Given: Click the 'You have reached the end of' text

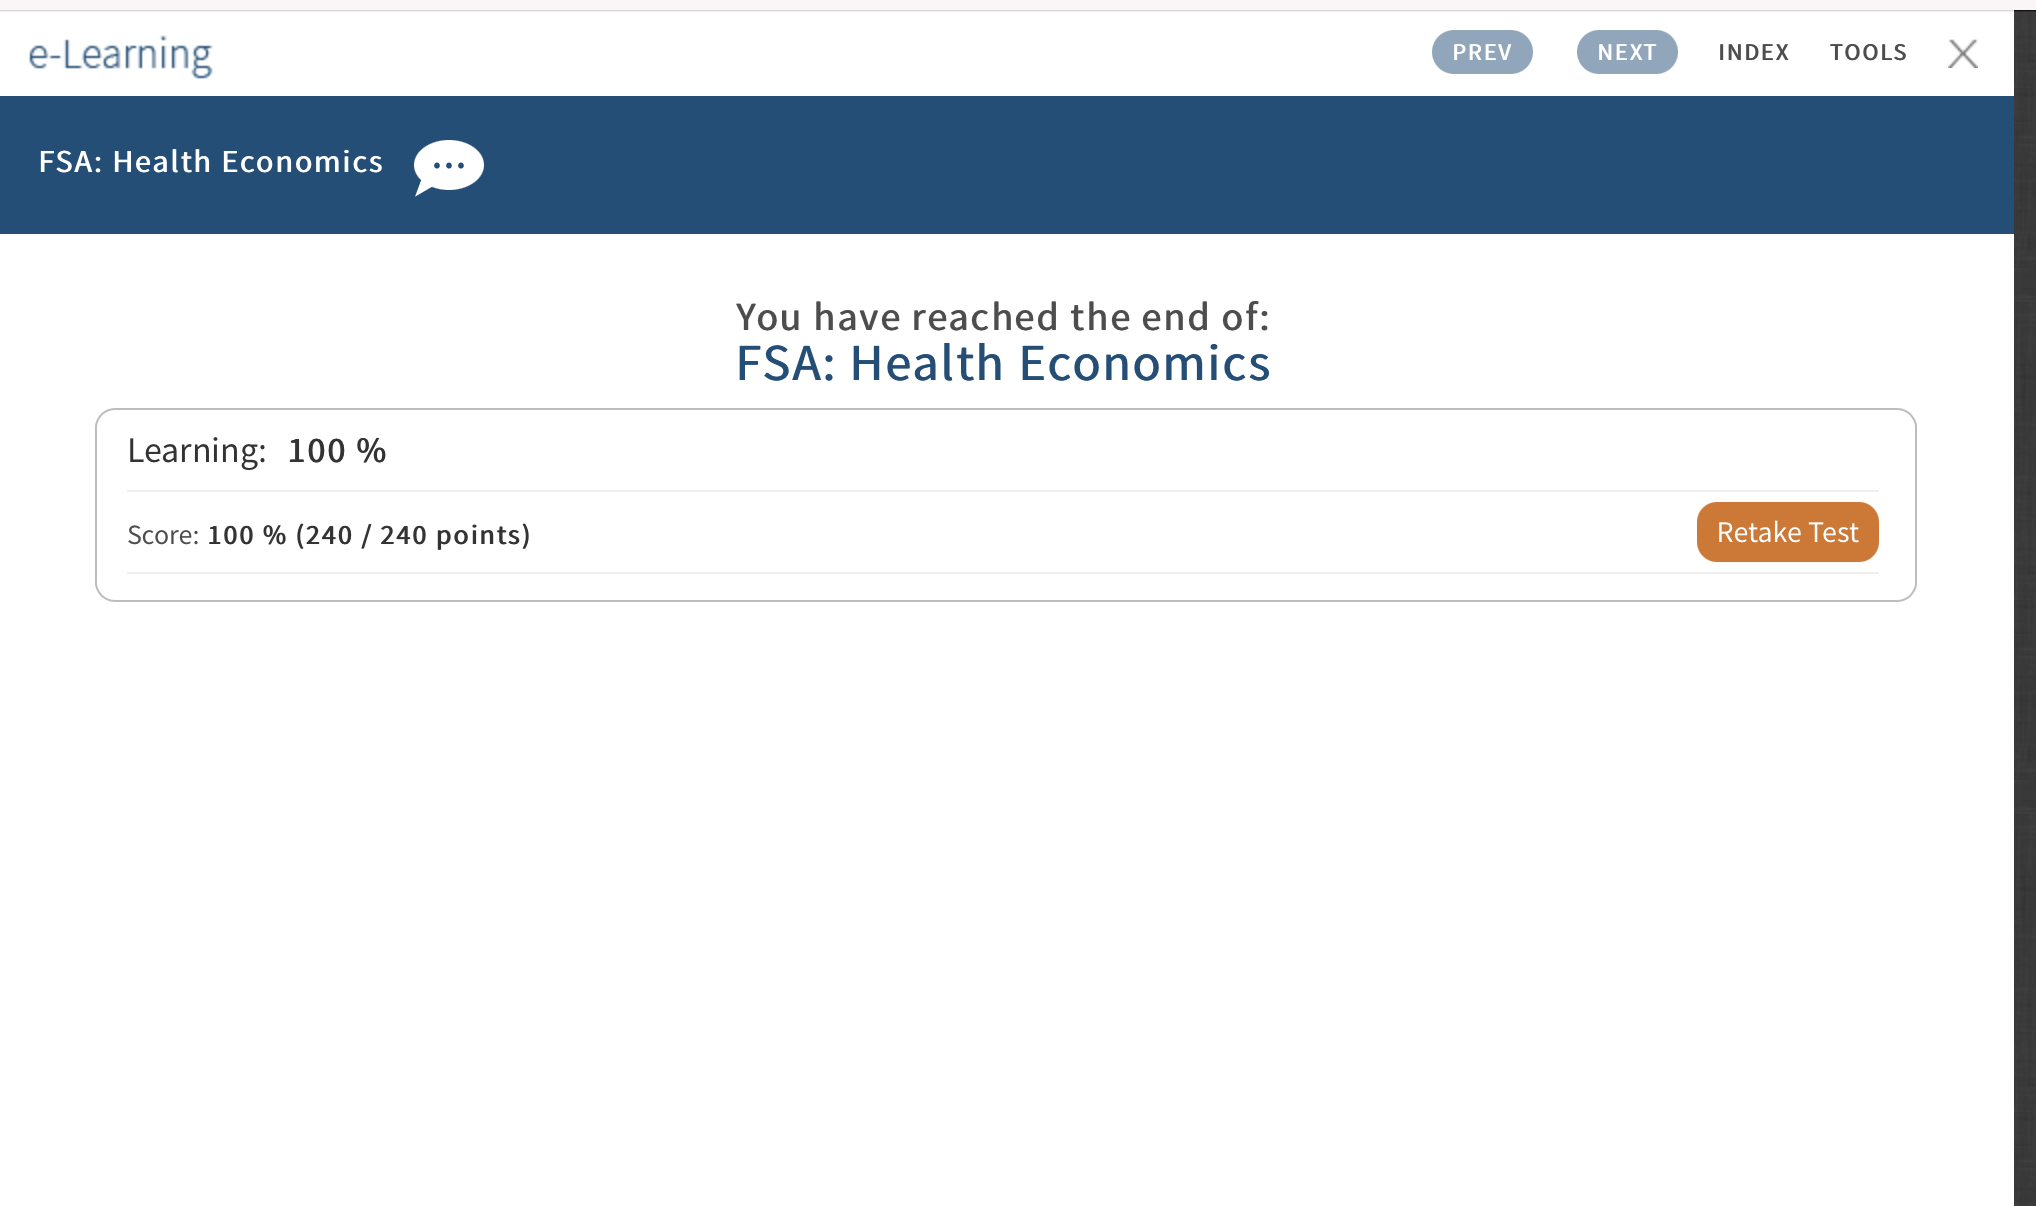Looking at the screenshot, I should pos(1003,317).
